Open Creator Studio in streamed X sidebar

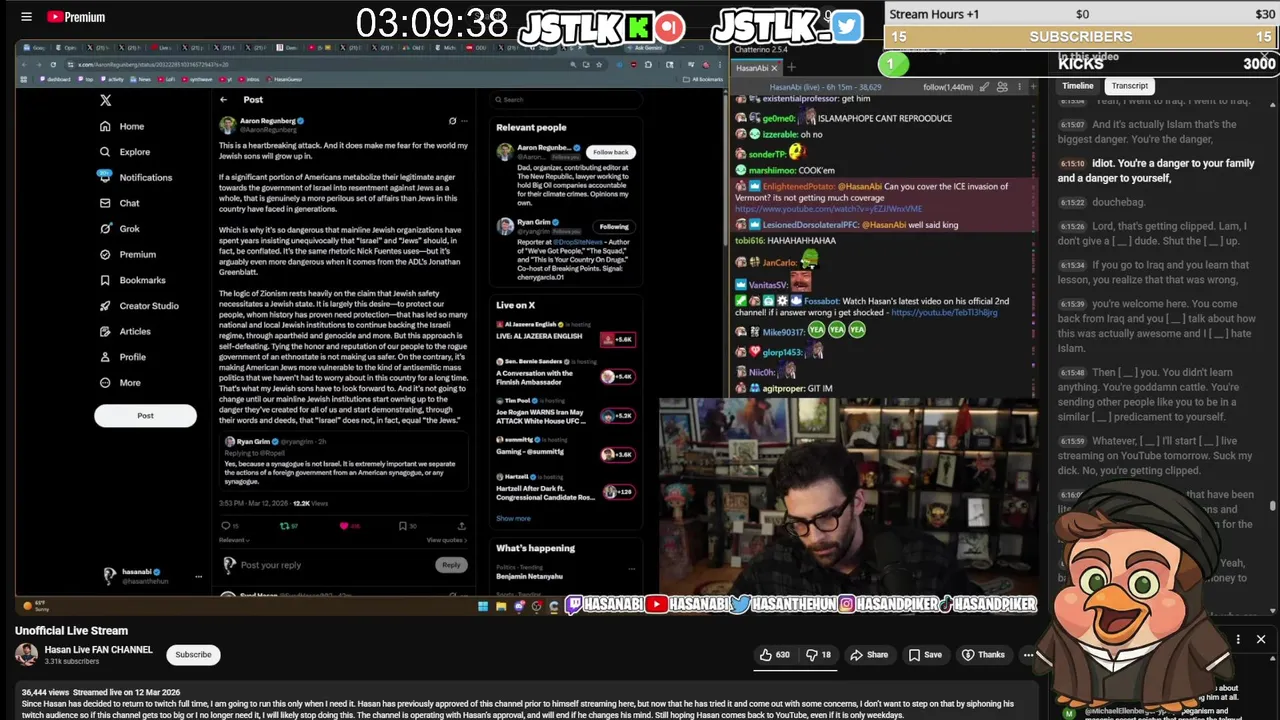tap(138, 306)
